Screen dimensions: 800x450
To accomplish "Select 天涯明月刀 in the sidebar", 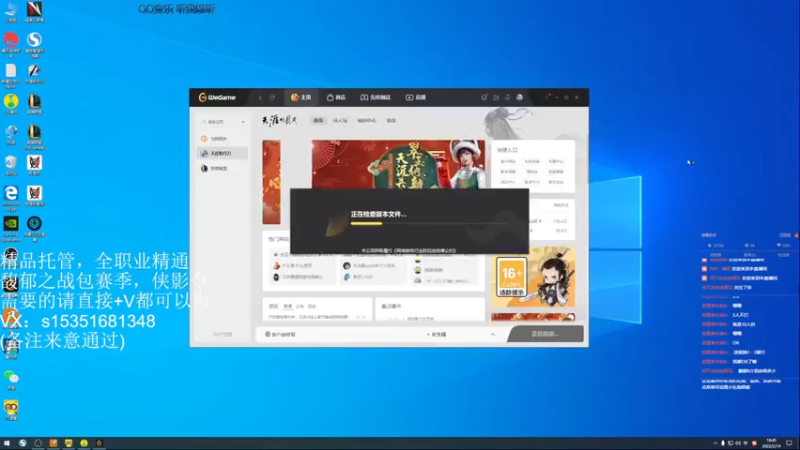I will (x=222, y=153).
